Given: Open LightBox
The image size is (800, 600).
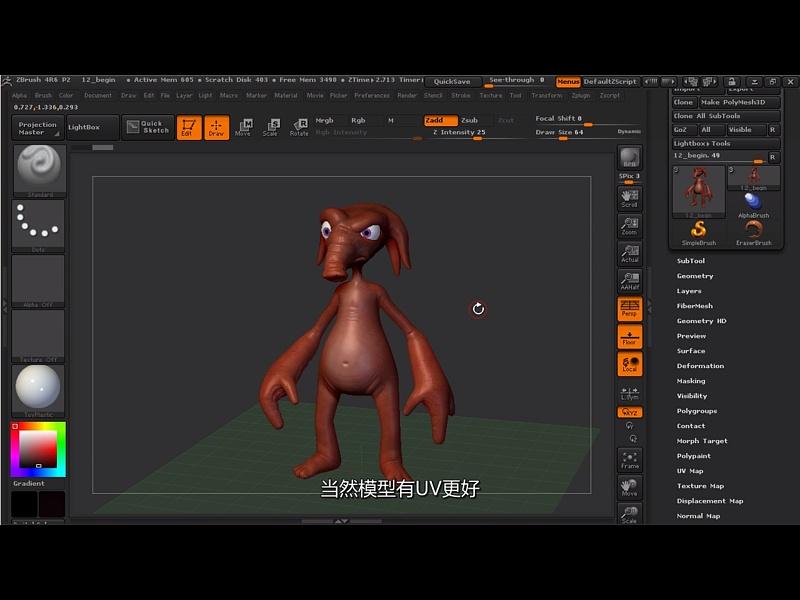Looking at the screenshot, I should (92, 127).
